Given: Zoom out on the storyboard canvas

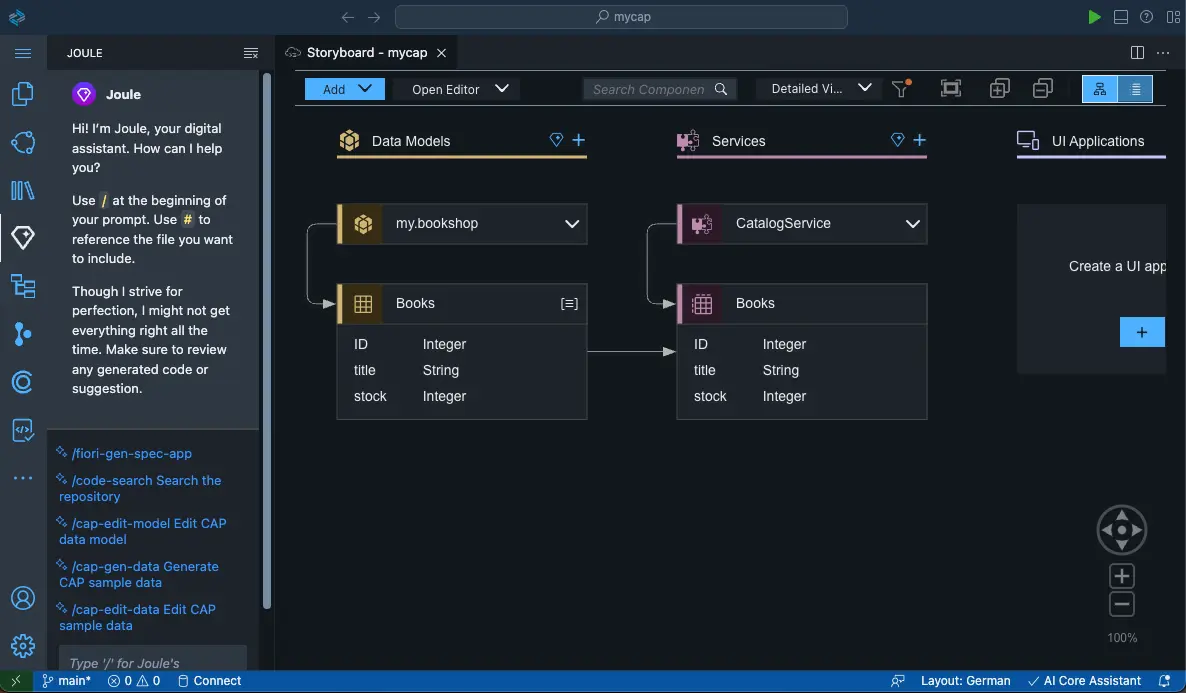Looking at the screenshot, I should pos(1122,604).
